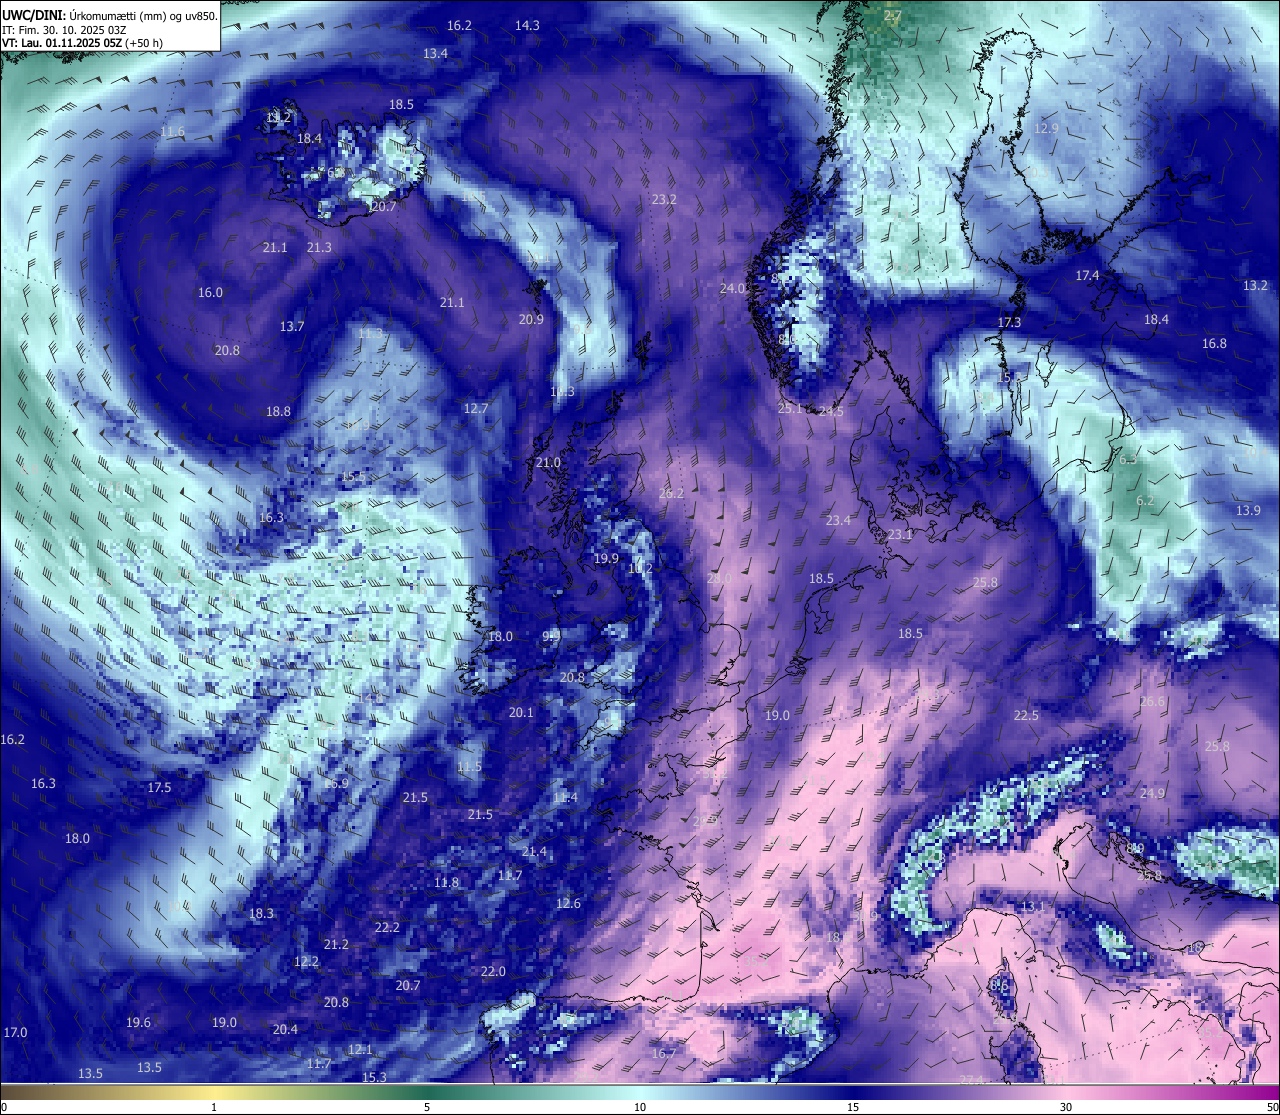Click the '10' tick label on the color scale
Screen dimensions: 1280x1115
640,1107
